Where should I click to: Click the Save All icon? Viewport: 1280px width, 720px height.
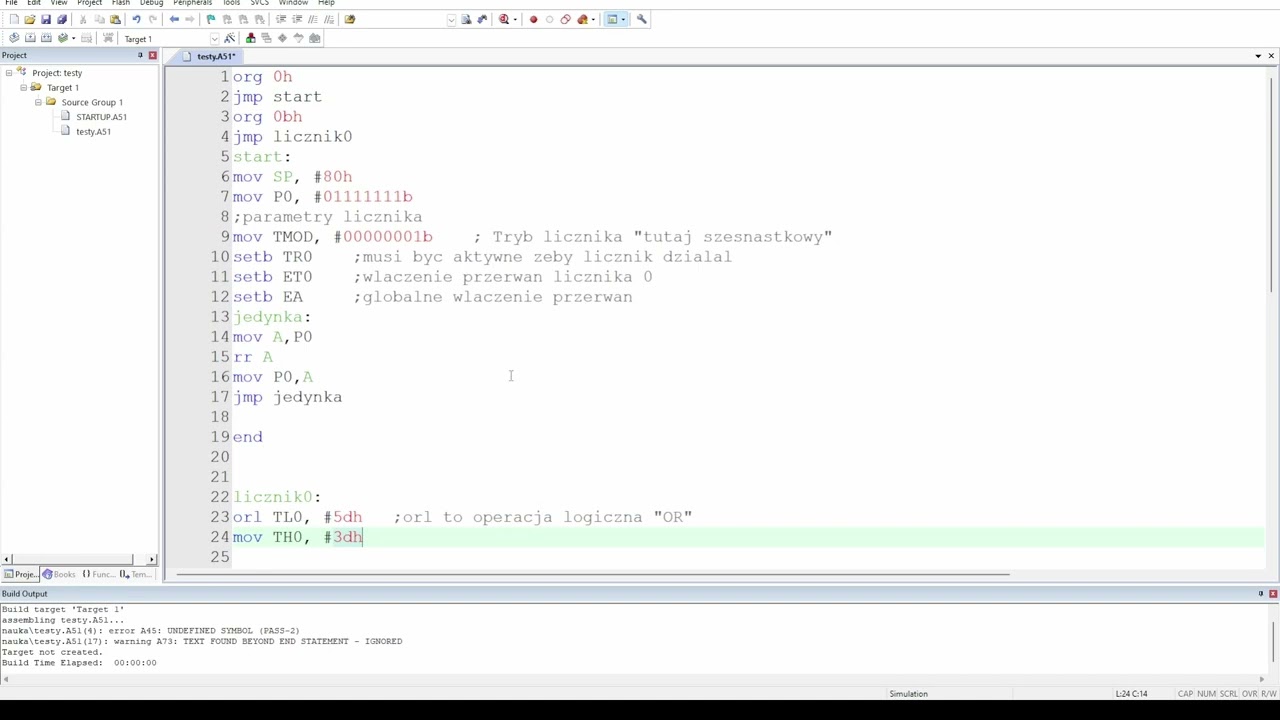coord(62,19)
